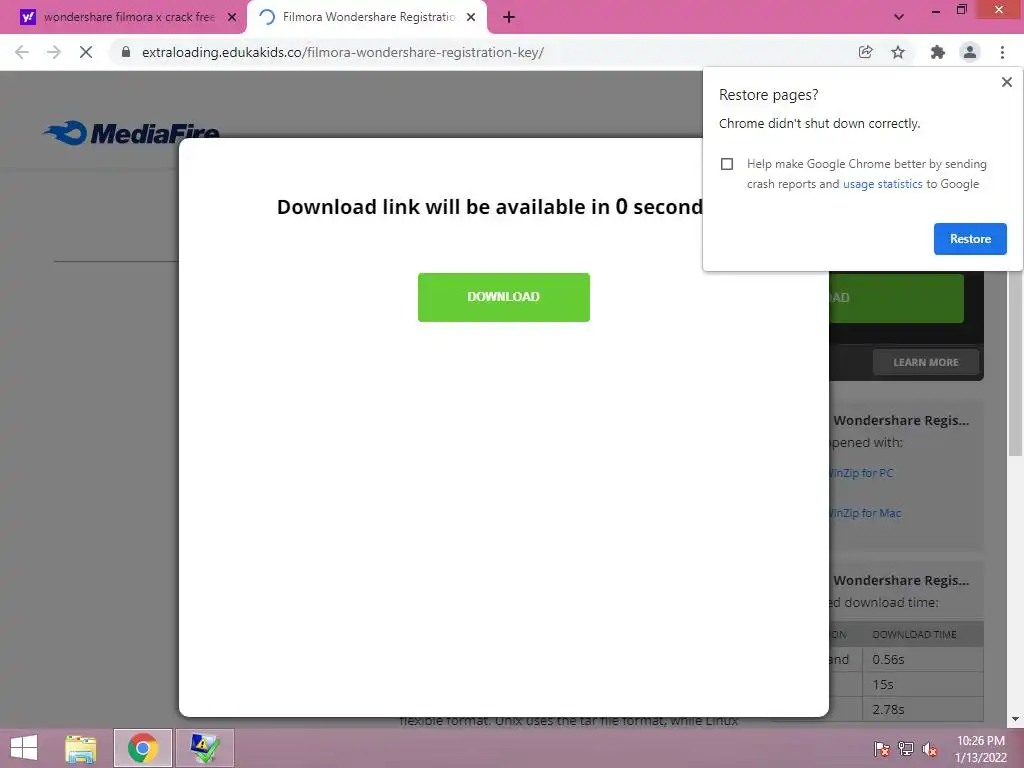Click the back navigation arrow

(22, 52)
